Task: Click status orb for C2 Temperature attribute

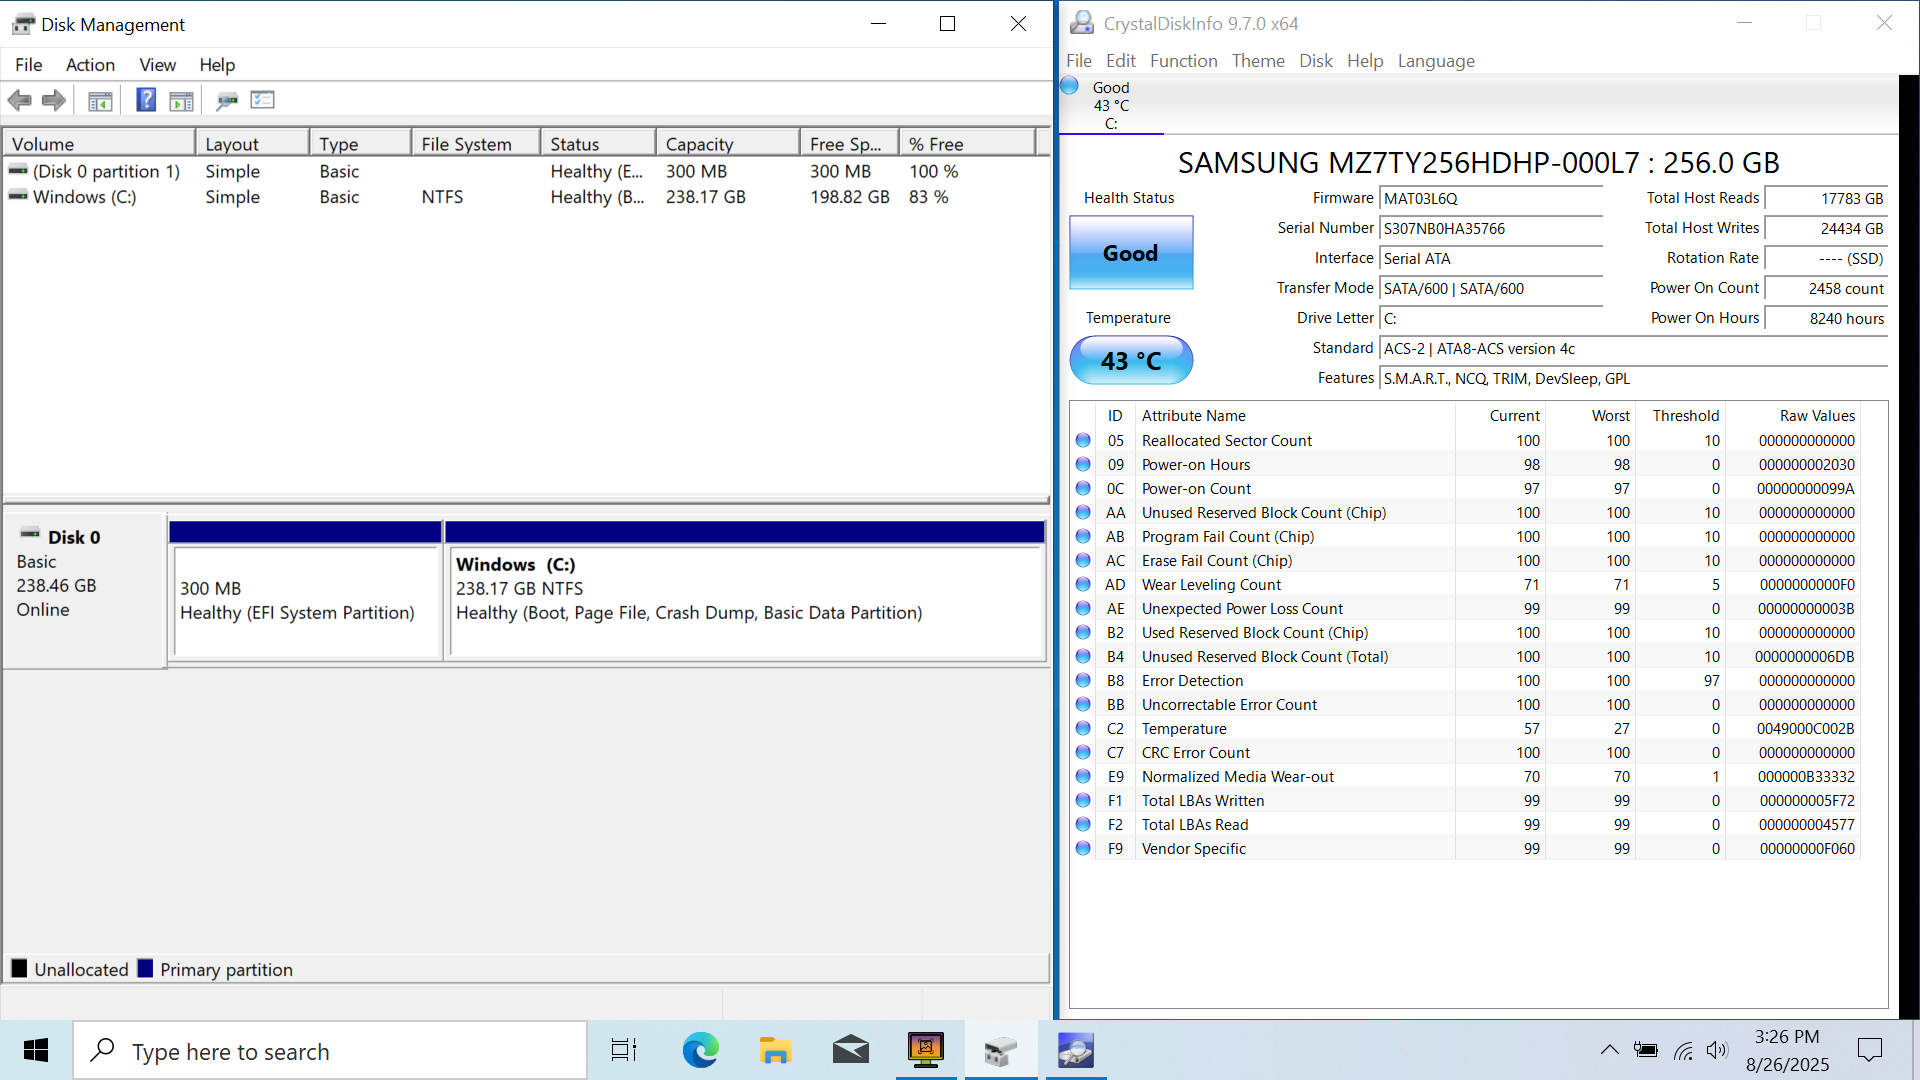Action: (x=1083, y=728)
